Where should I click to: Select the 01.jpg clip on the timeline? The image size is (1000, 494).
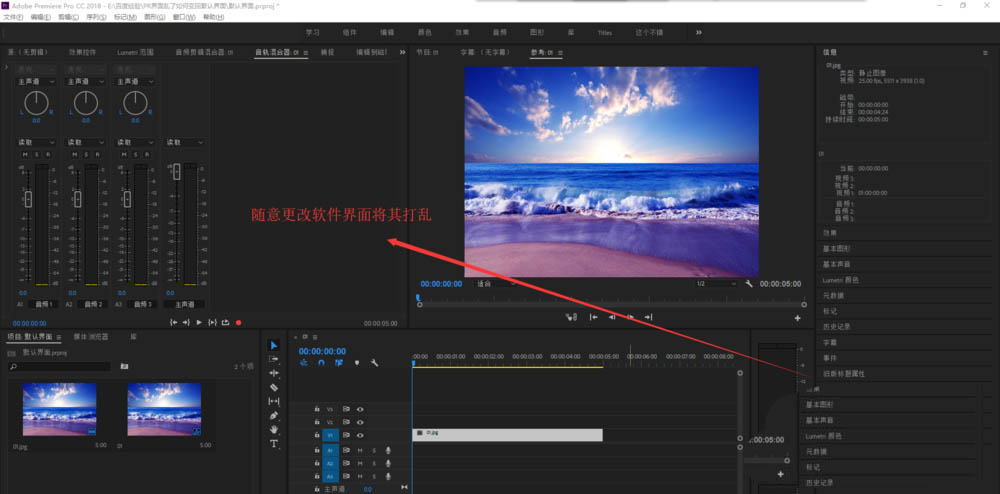coord(507,435)
